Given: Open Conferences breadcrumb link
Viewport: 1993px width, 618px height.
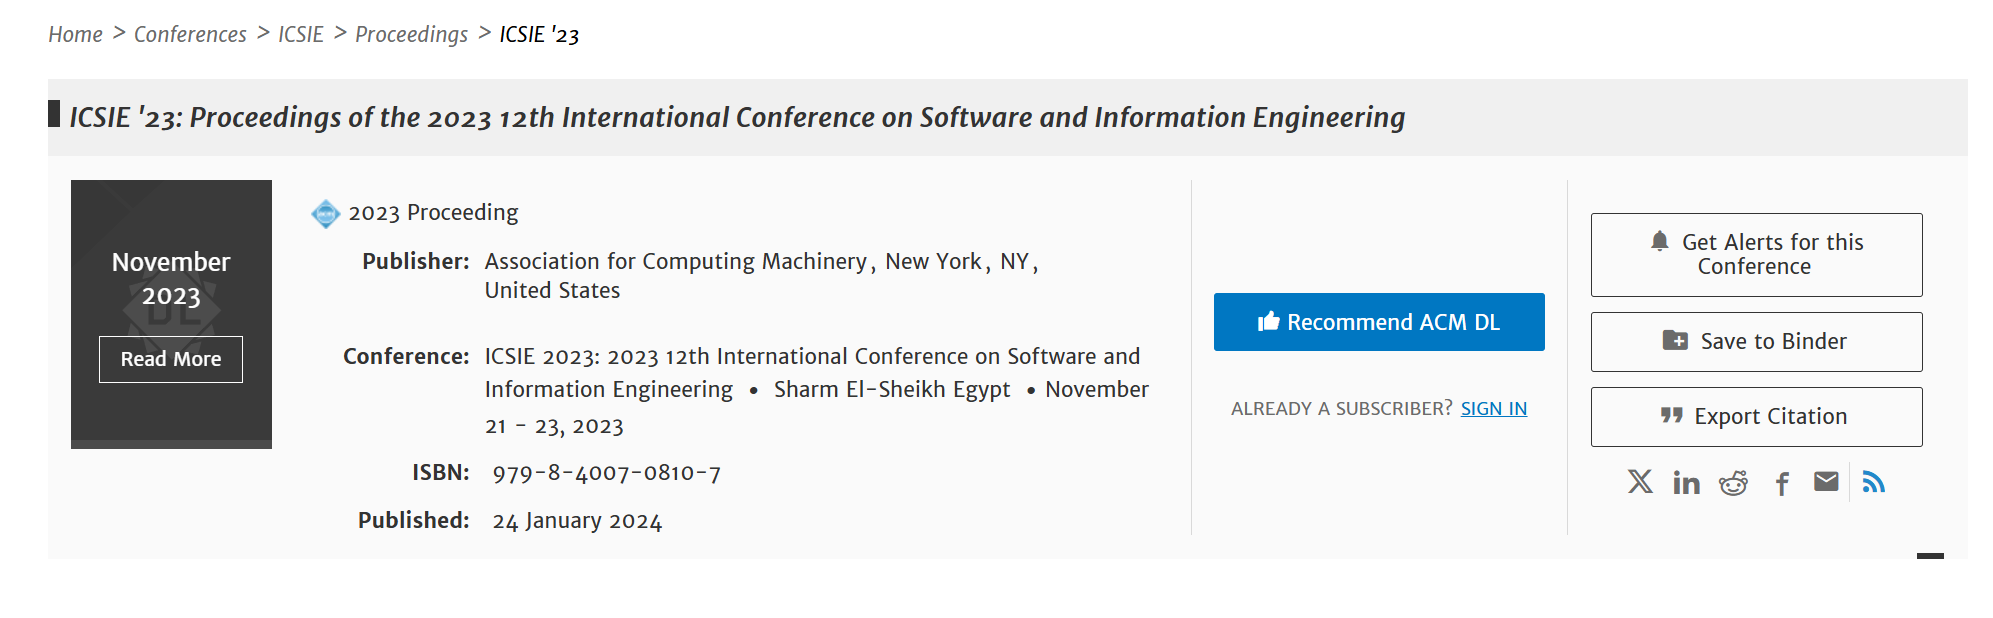Looking at the screenshot, I should click(190, 35).
